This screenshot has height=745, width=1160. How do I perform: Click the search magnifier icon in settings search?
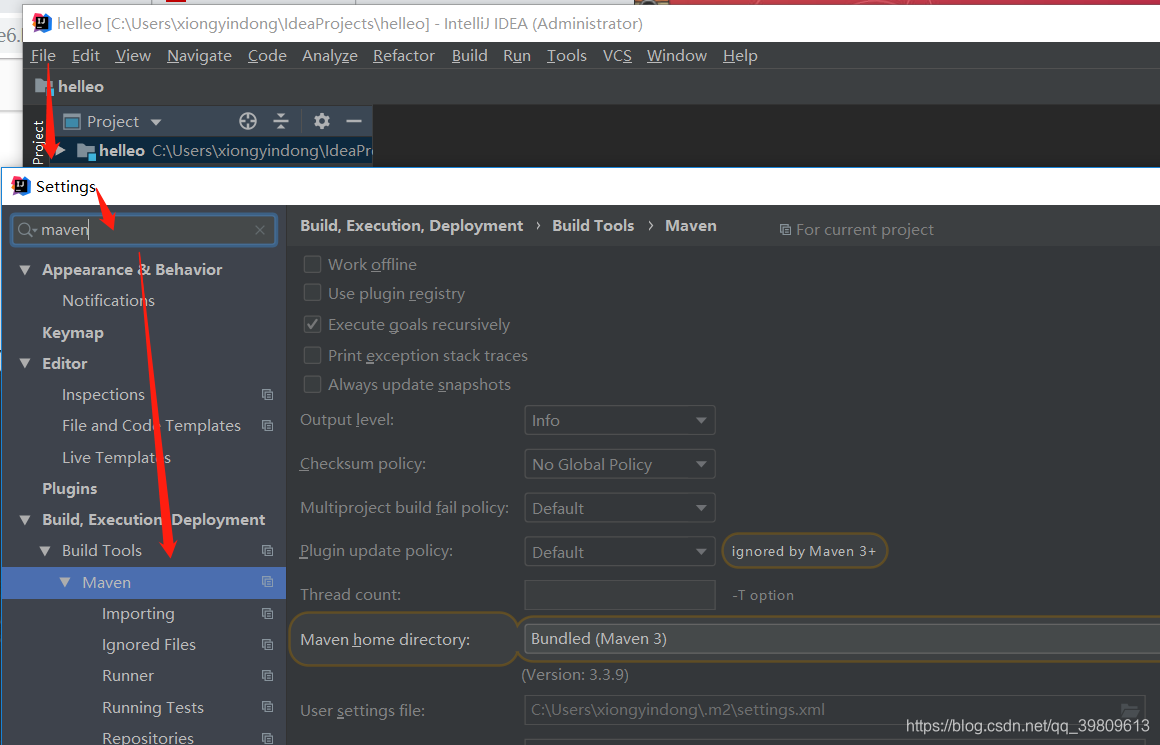[x=26, y=230]
